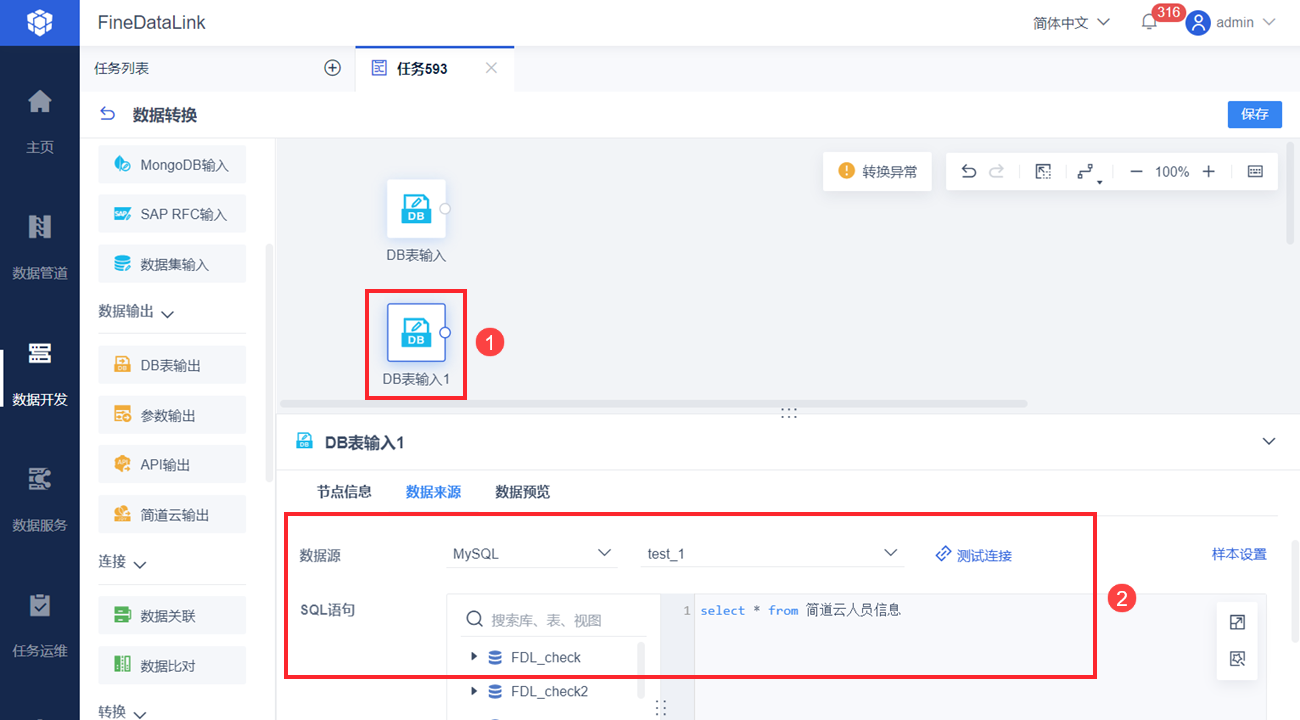Click the operator list vertical scrollbar
Screen dimensions: 1300x720
(268, 364)
